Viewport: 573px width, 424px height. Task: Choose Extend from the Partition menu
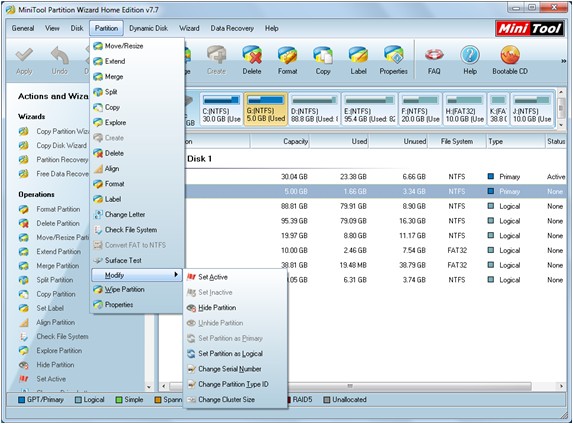click(137, 61)
